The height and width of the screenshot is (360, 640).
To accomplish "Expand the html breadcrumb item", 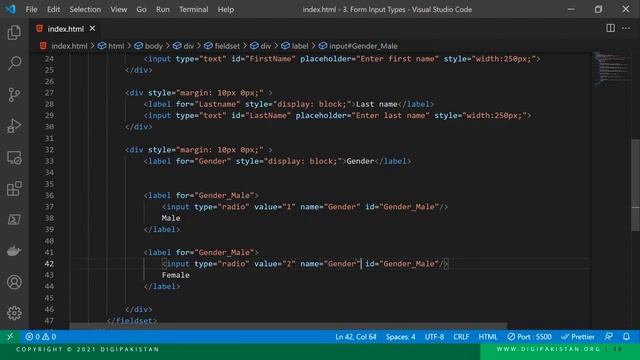I will coord(111,46).
